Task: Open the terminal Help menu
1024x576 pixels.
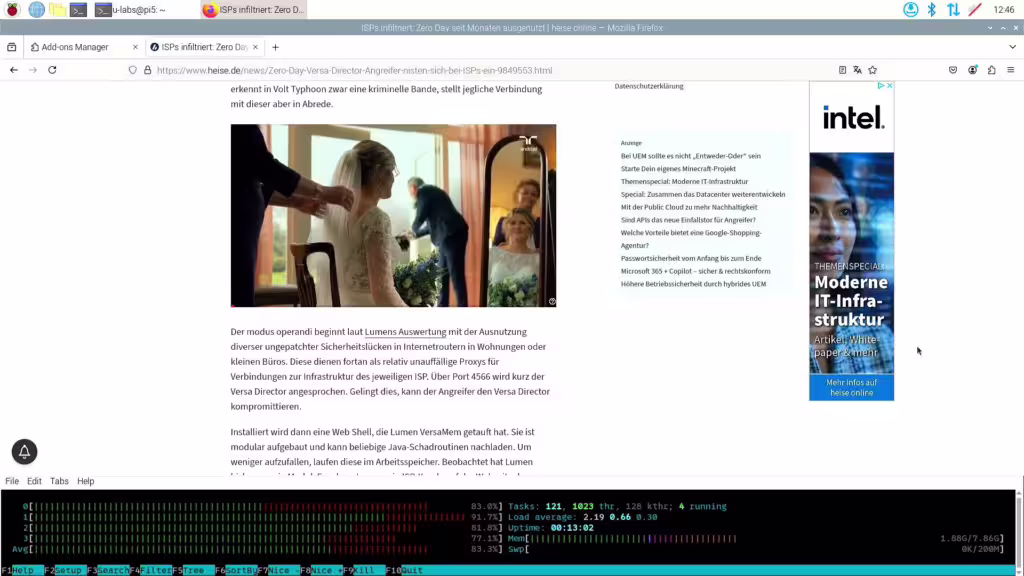Action: [x=86, y=481]
